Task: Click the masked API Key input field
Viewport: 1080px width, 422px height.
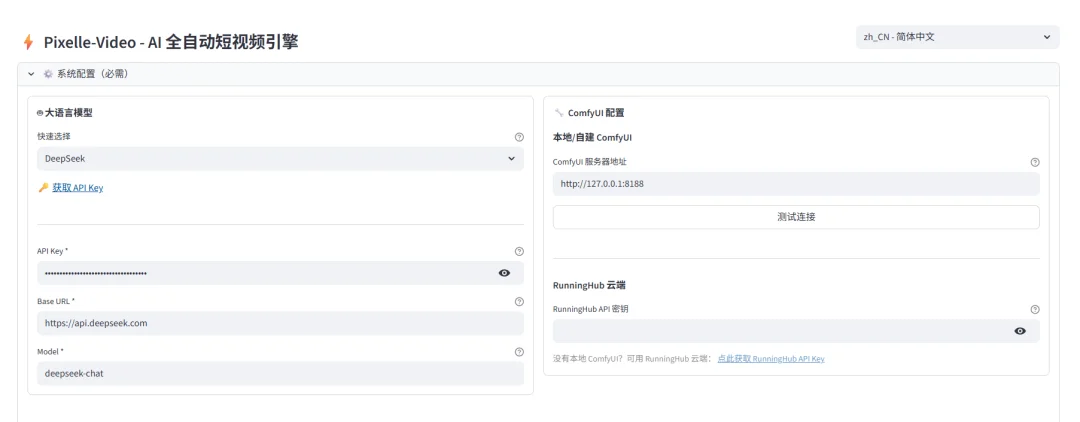Action: coord(260,273)
